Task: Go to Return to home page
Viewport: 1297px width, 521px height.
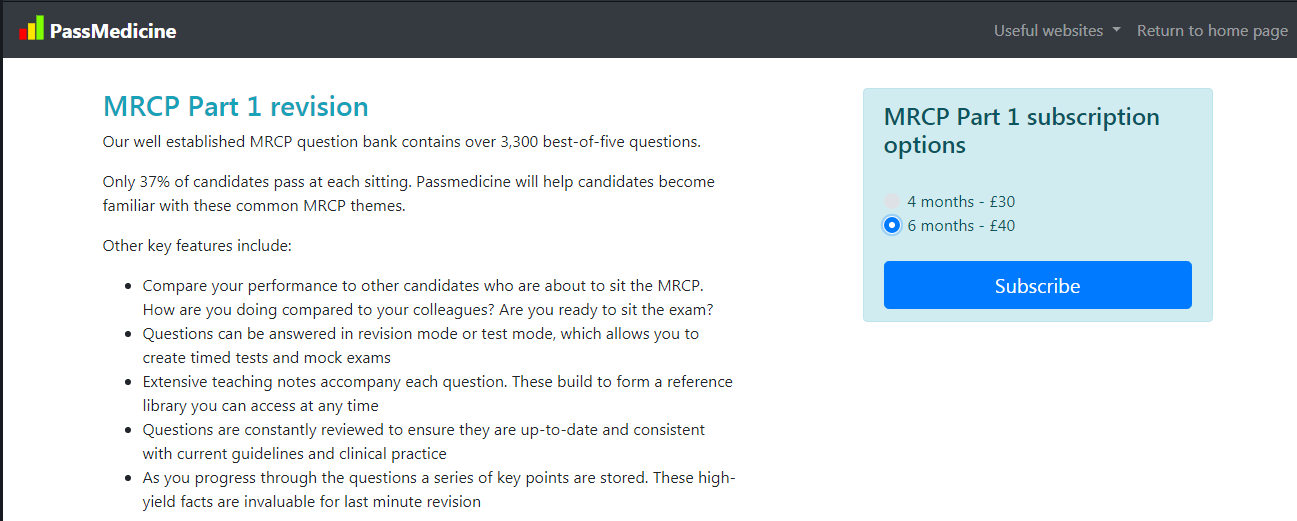Action: coord(1212,30)
